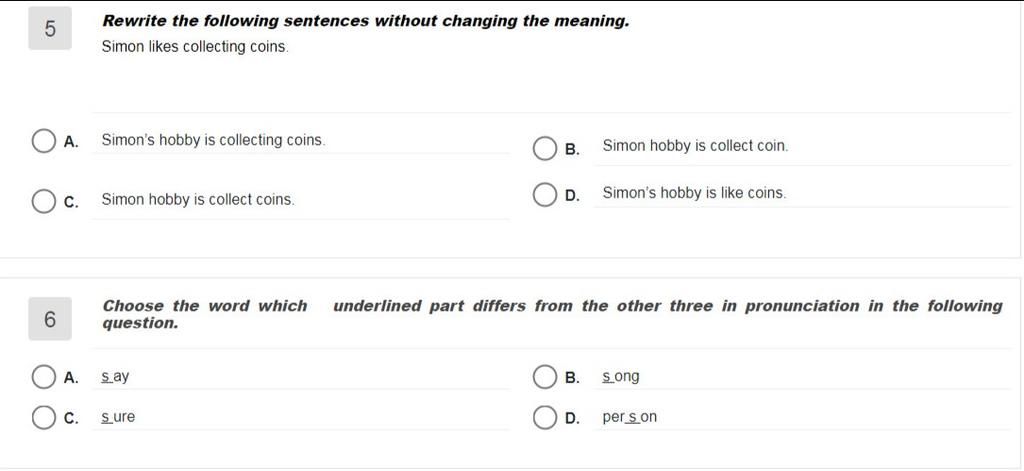Viewport: 1024px width, 471px height.
Task: Click answer text "Simon hobby is collect coins."
Action: click(x=198, y=199)
